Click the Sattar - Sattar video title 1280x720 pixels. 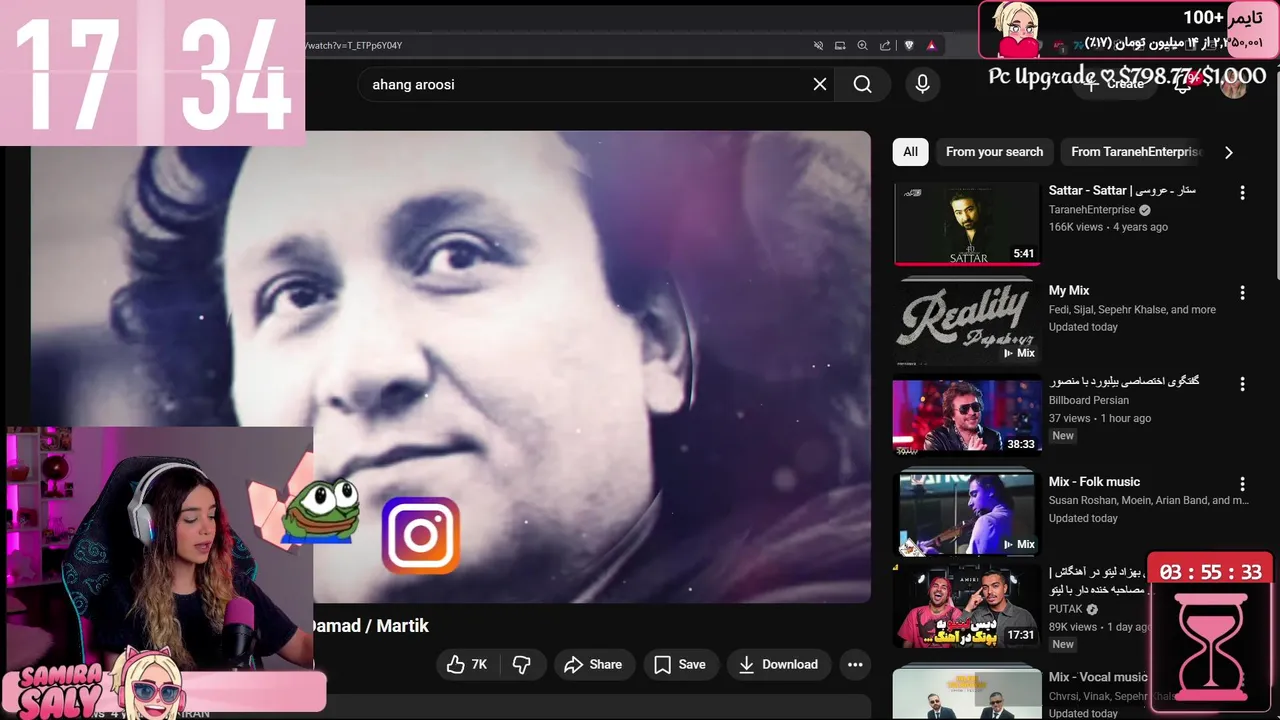[x=1122, y=190]
